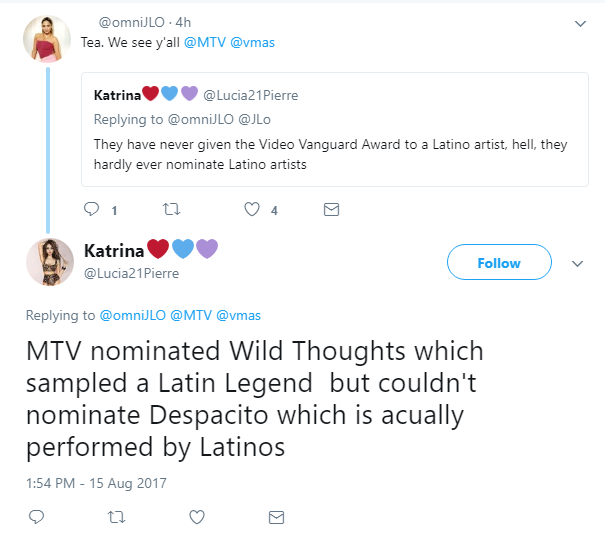Image resolution: width=605 pixels, height=547 pixels.
Task: Follow Katrina's account
Action: point(499,262)
